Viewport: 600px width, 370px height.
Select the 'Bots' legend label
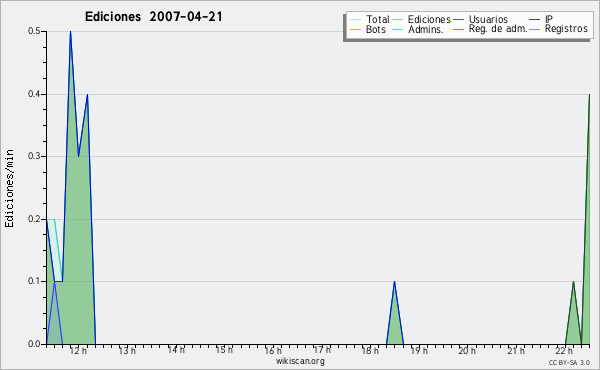pyautogui.click(x=376, y=29)
